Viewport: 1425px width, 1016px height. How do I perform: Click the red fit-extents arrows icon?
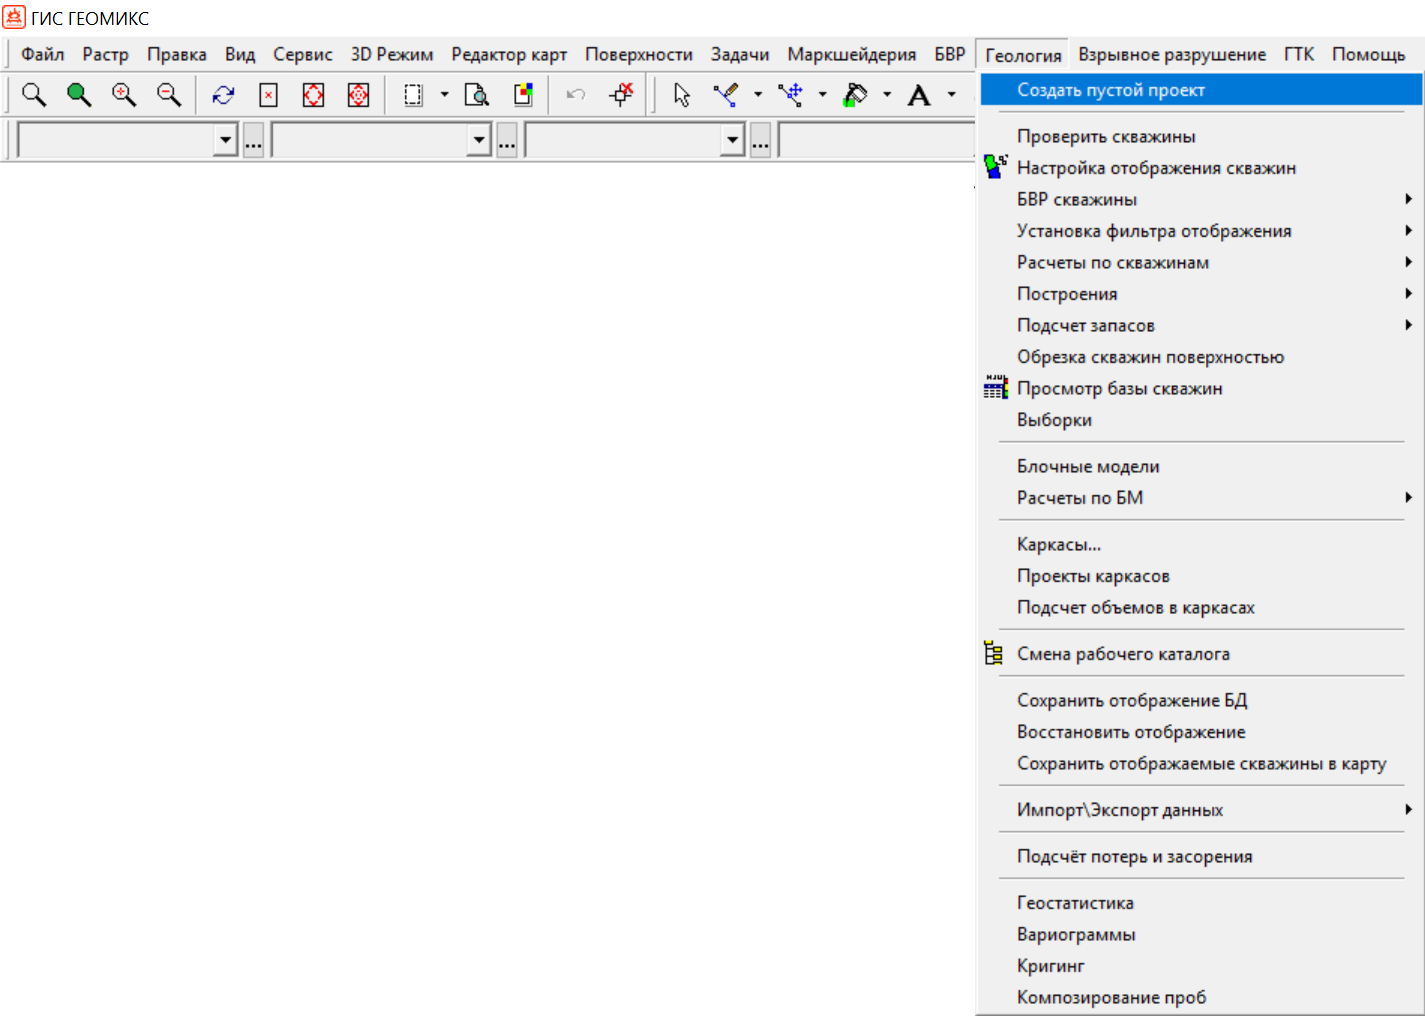(313, 95)
